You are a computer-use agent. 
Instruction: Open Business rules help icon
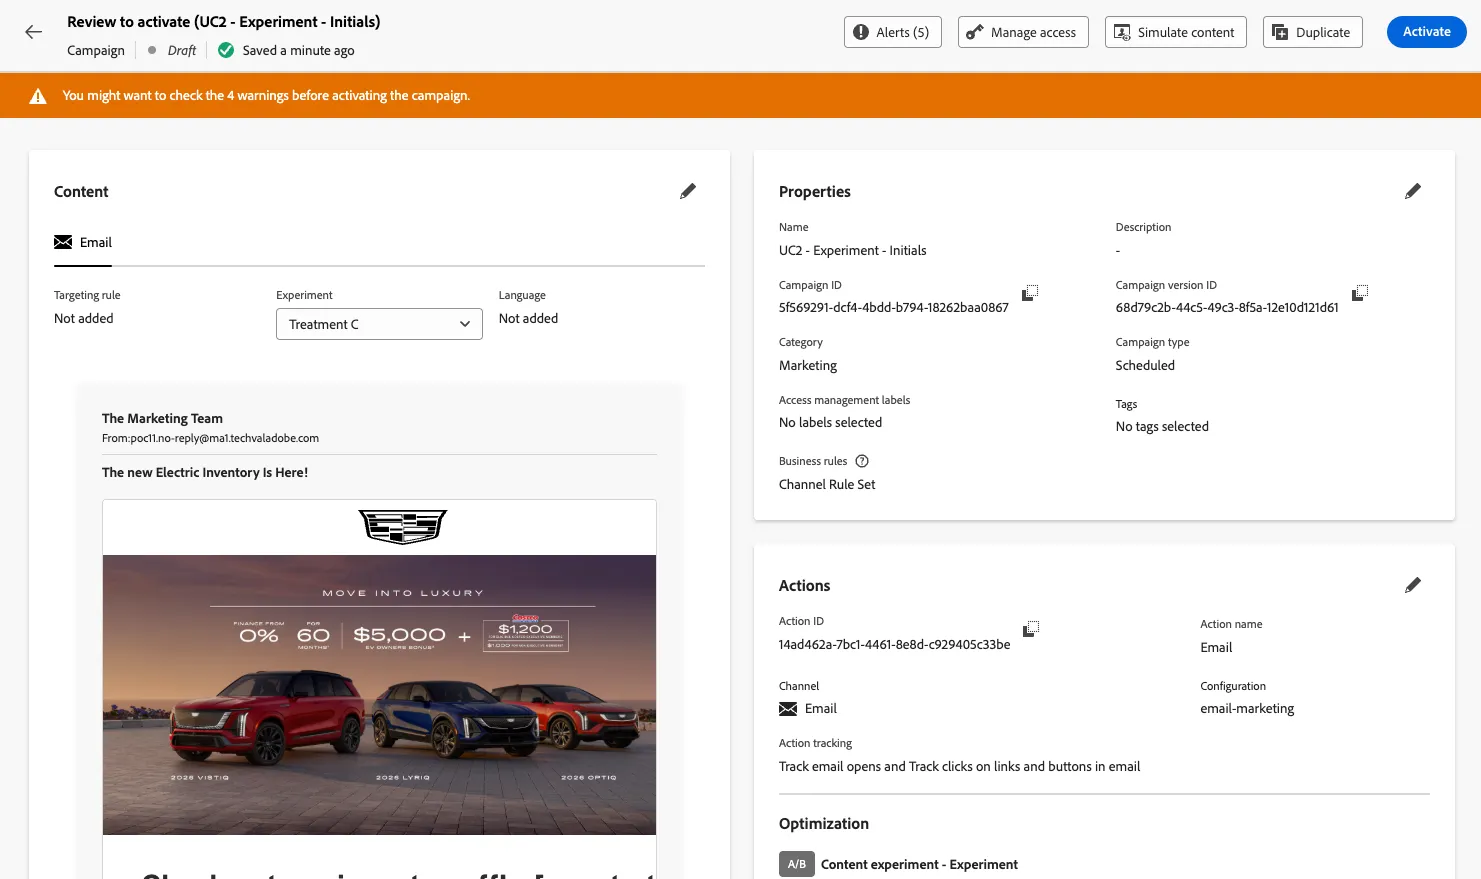click(862, 461)
